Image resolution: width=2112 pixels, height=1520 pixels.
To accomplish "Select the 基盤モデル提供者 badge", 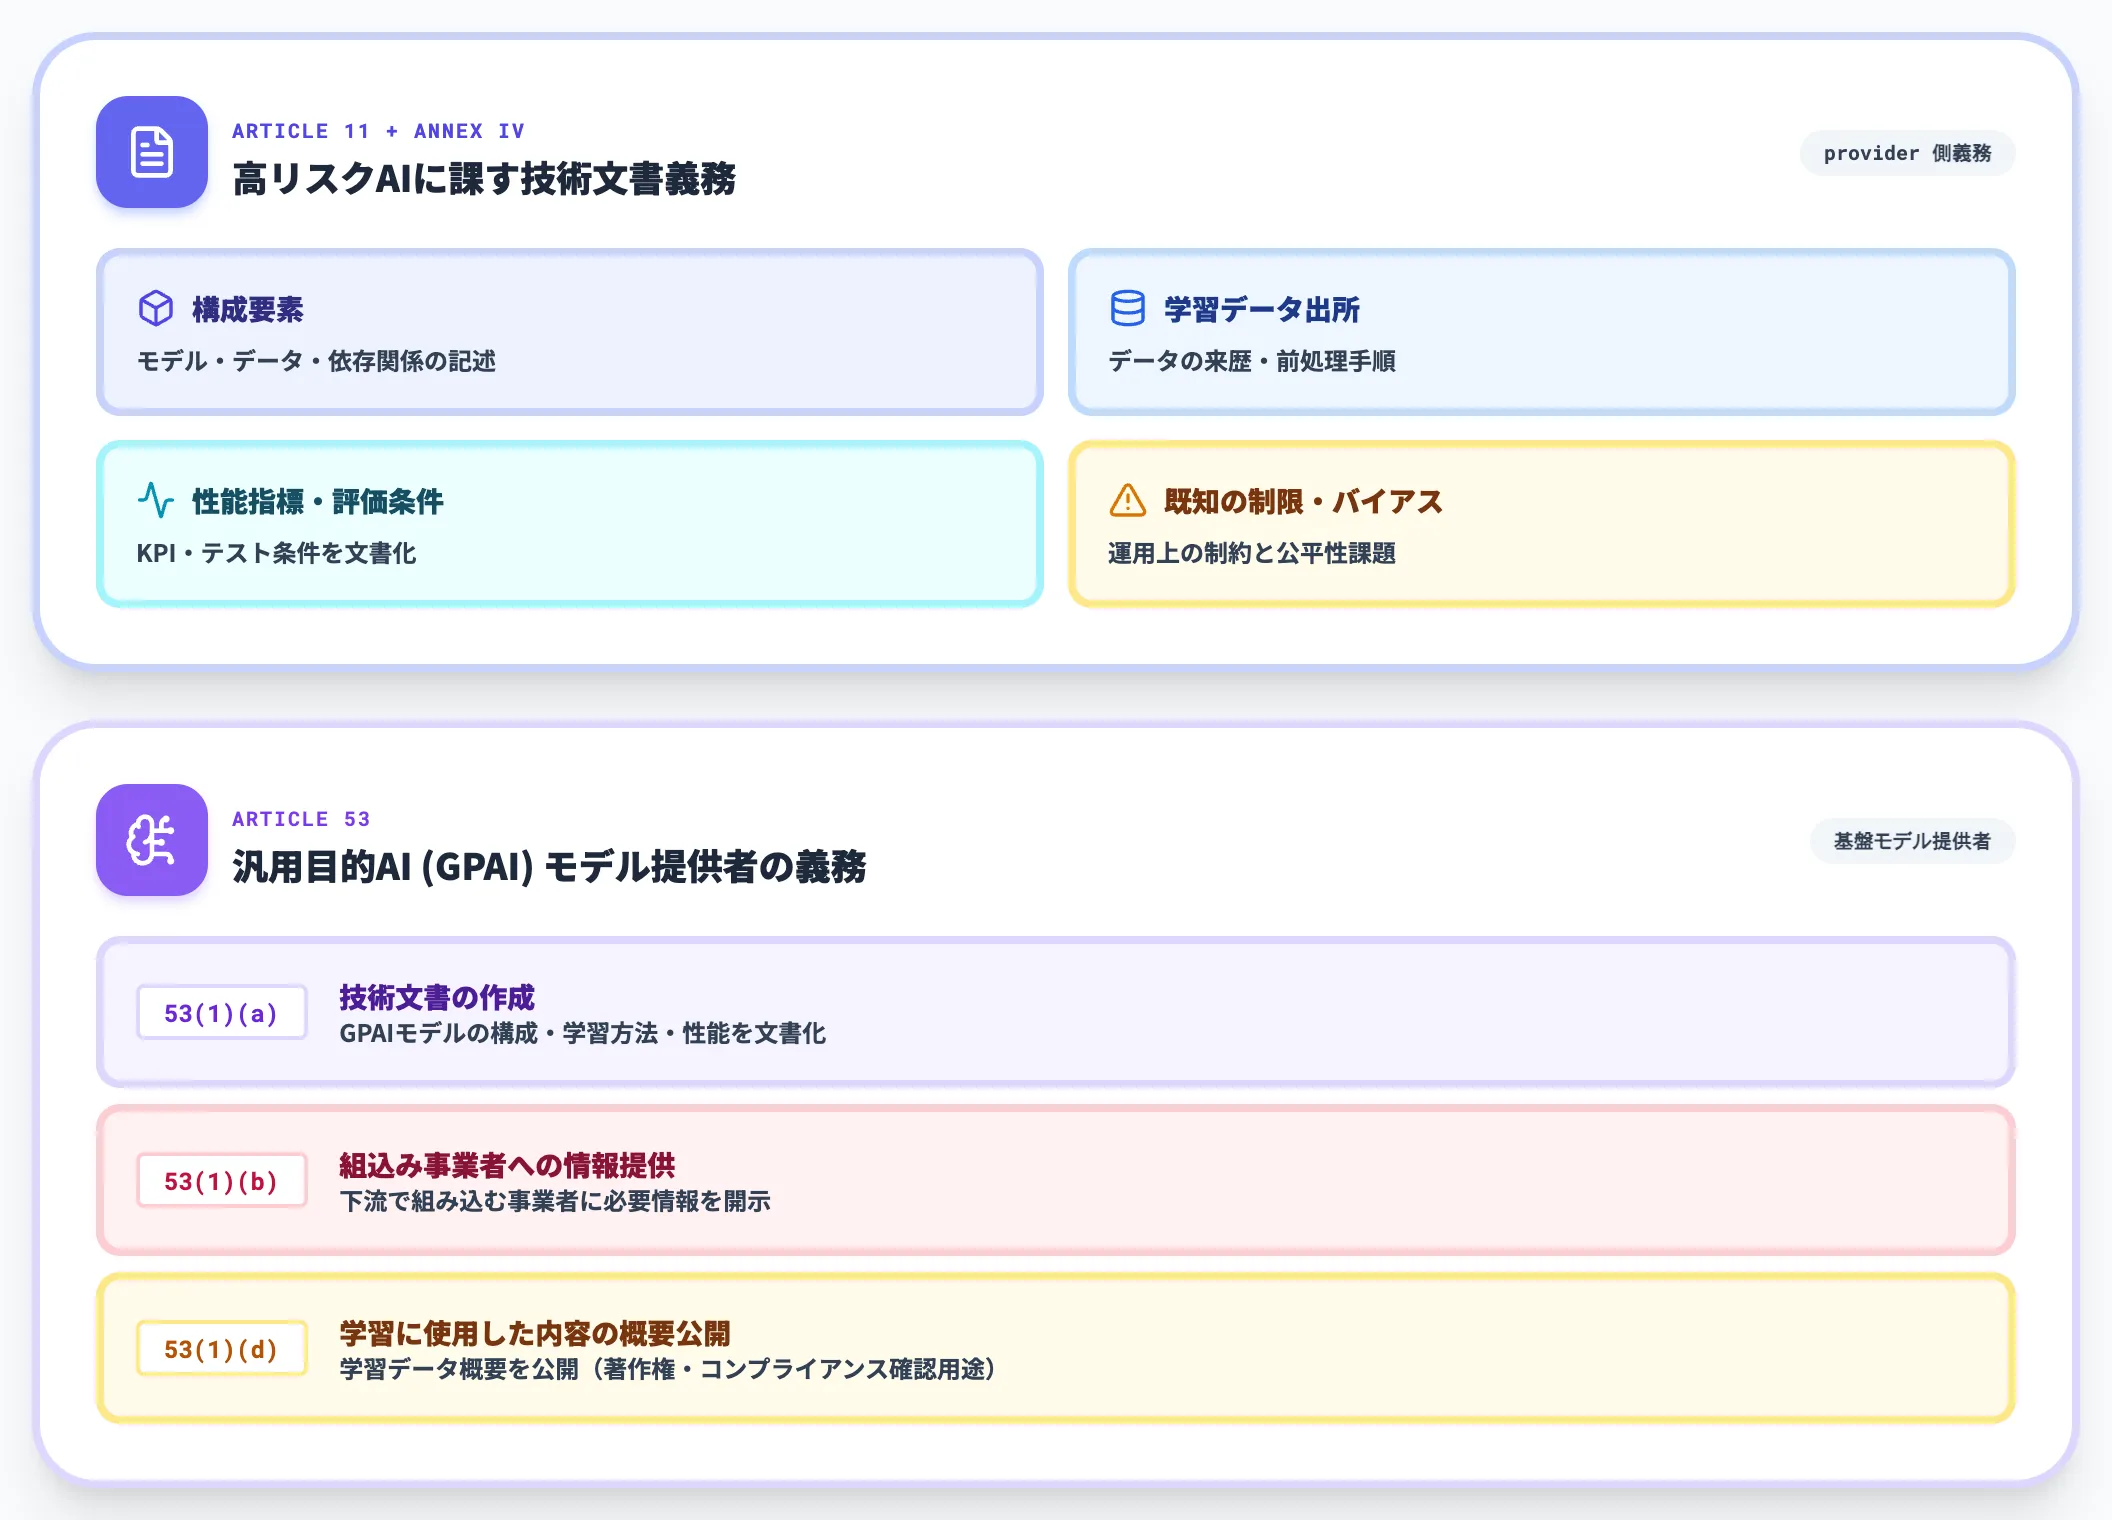I will [x=1912, y=841].
